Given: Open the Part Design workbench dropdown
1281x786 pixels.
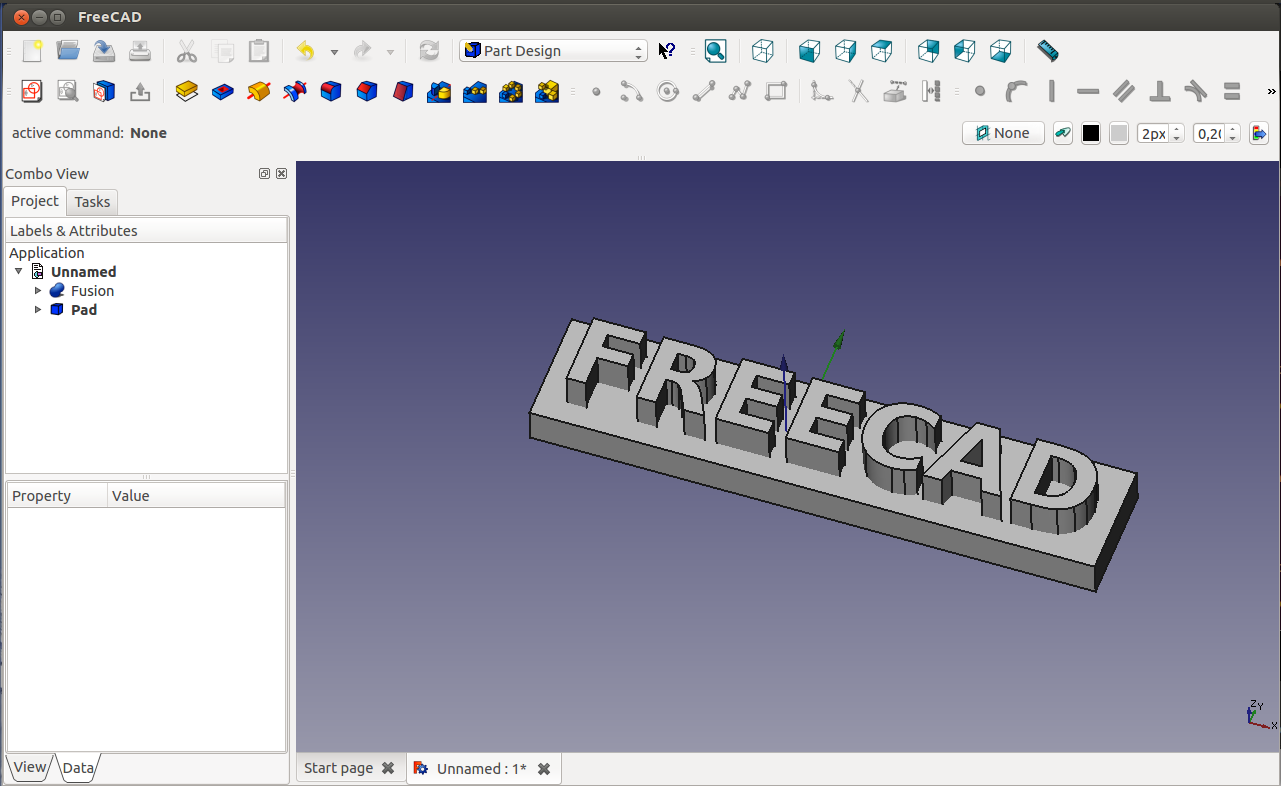Looking at the screenshot, I should tap(553, 51).
